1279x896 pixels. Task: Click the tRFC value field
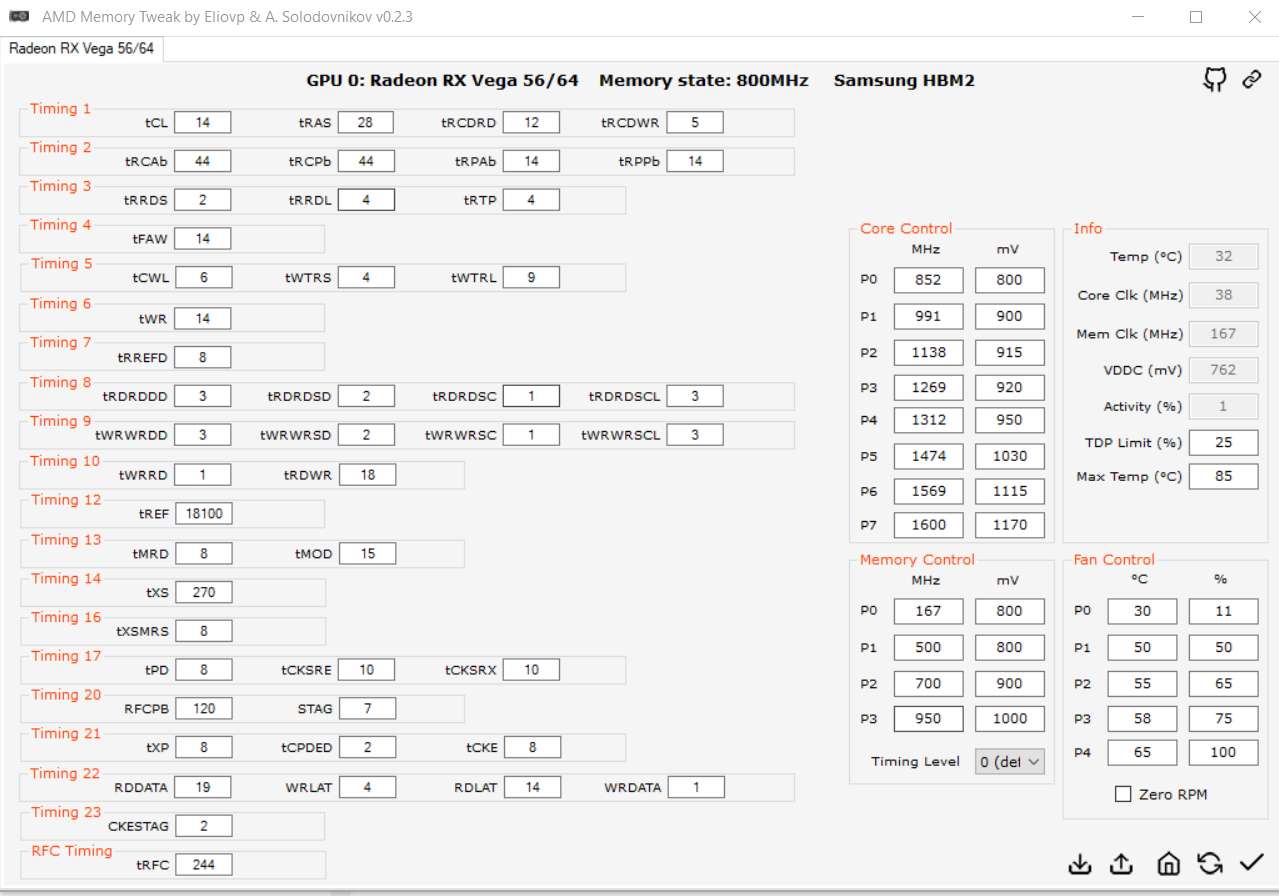coord(204,865)
